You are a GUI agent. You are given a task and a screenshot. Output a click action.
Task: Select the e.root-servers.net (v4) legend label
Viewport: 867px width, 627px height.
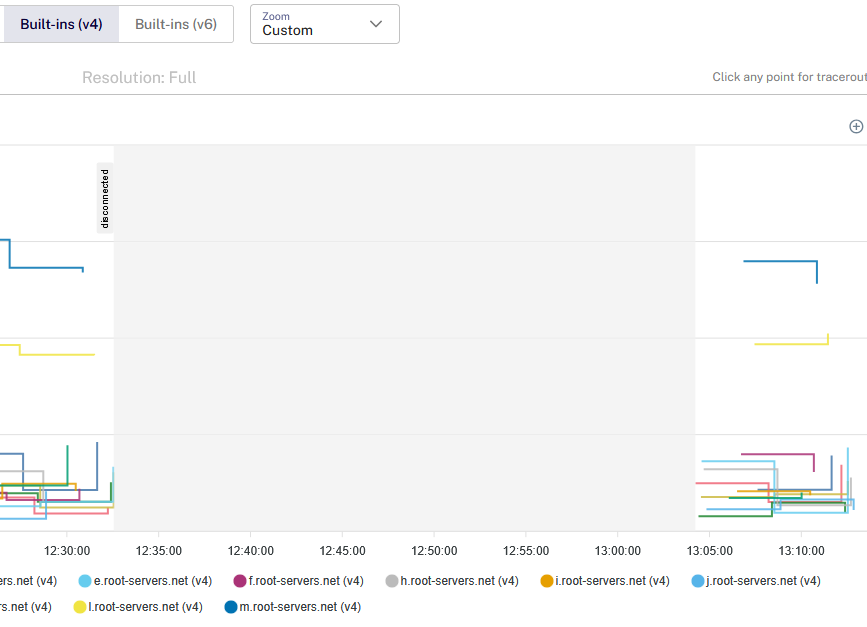pyautogui.click(x=153, y=581)
